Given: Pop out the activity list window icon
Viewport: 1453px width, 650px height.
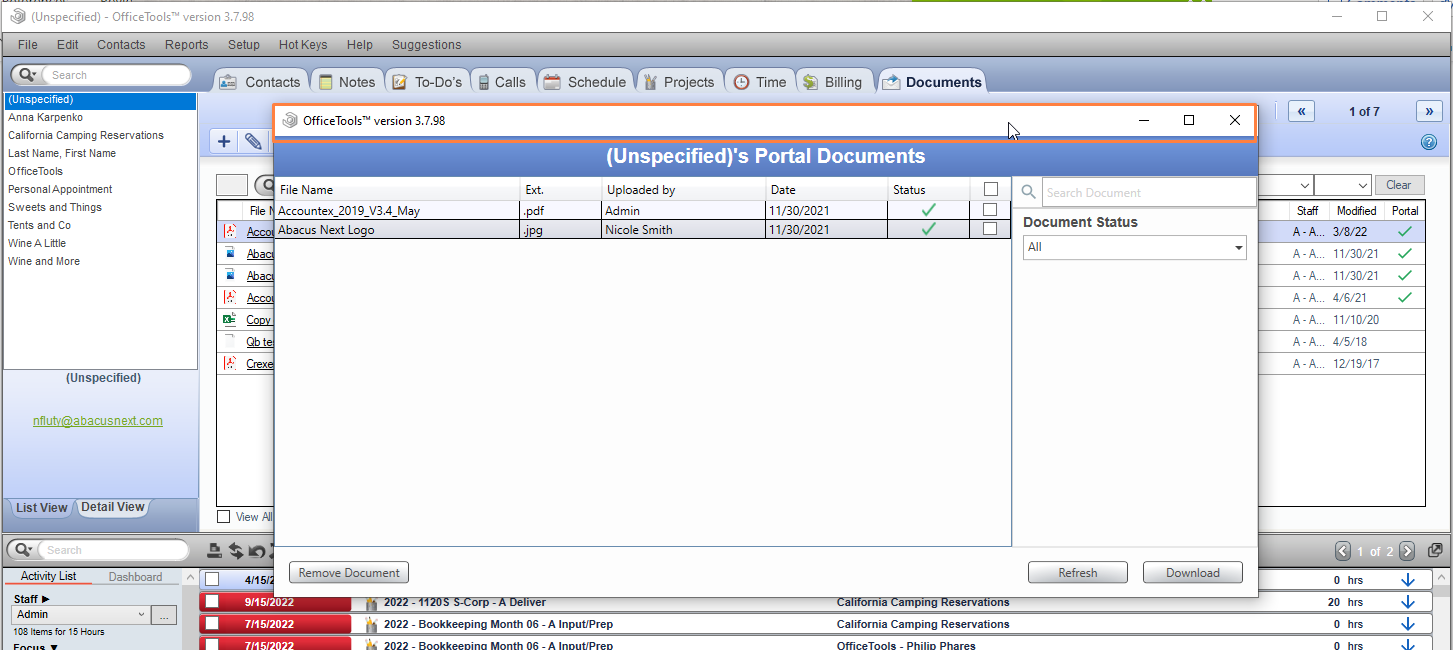Looking at the screenshot, I should 1435,550.
